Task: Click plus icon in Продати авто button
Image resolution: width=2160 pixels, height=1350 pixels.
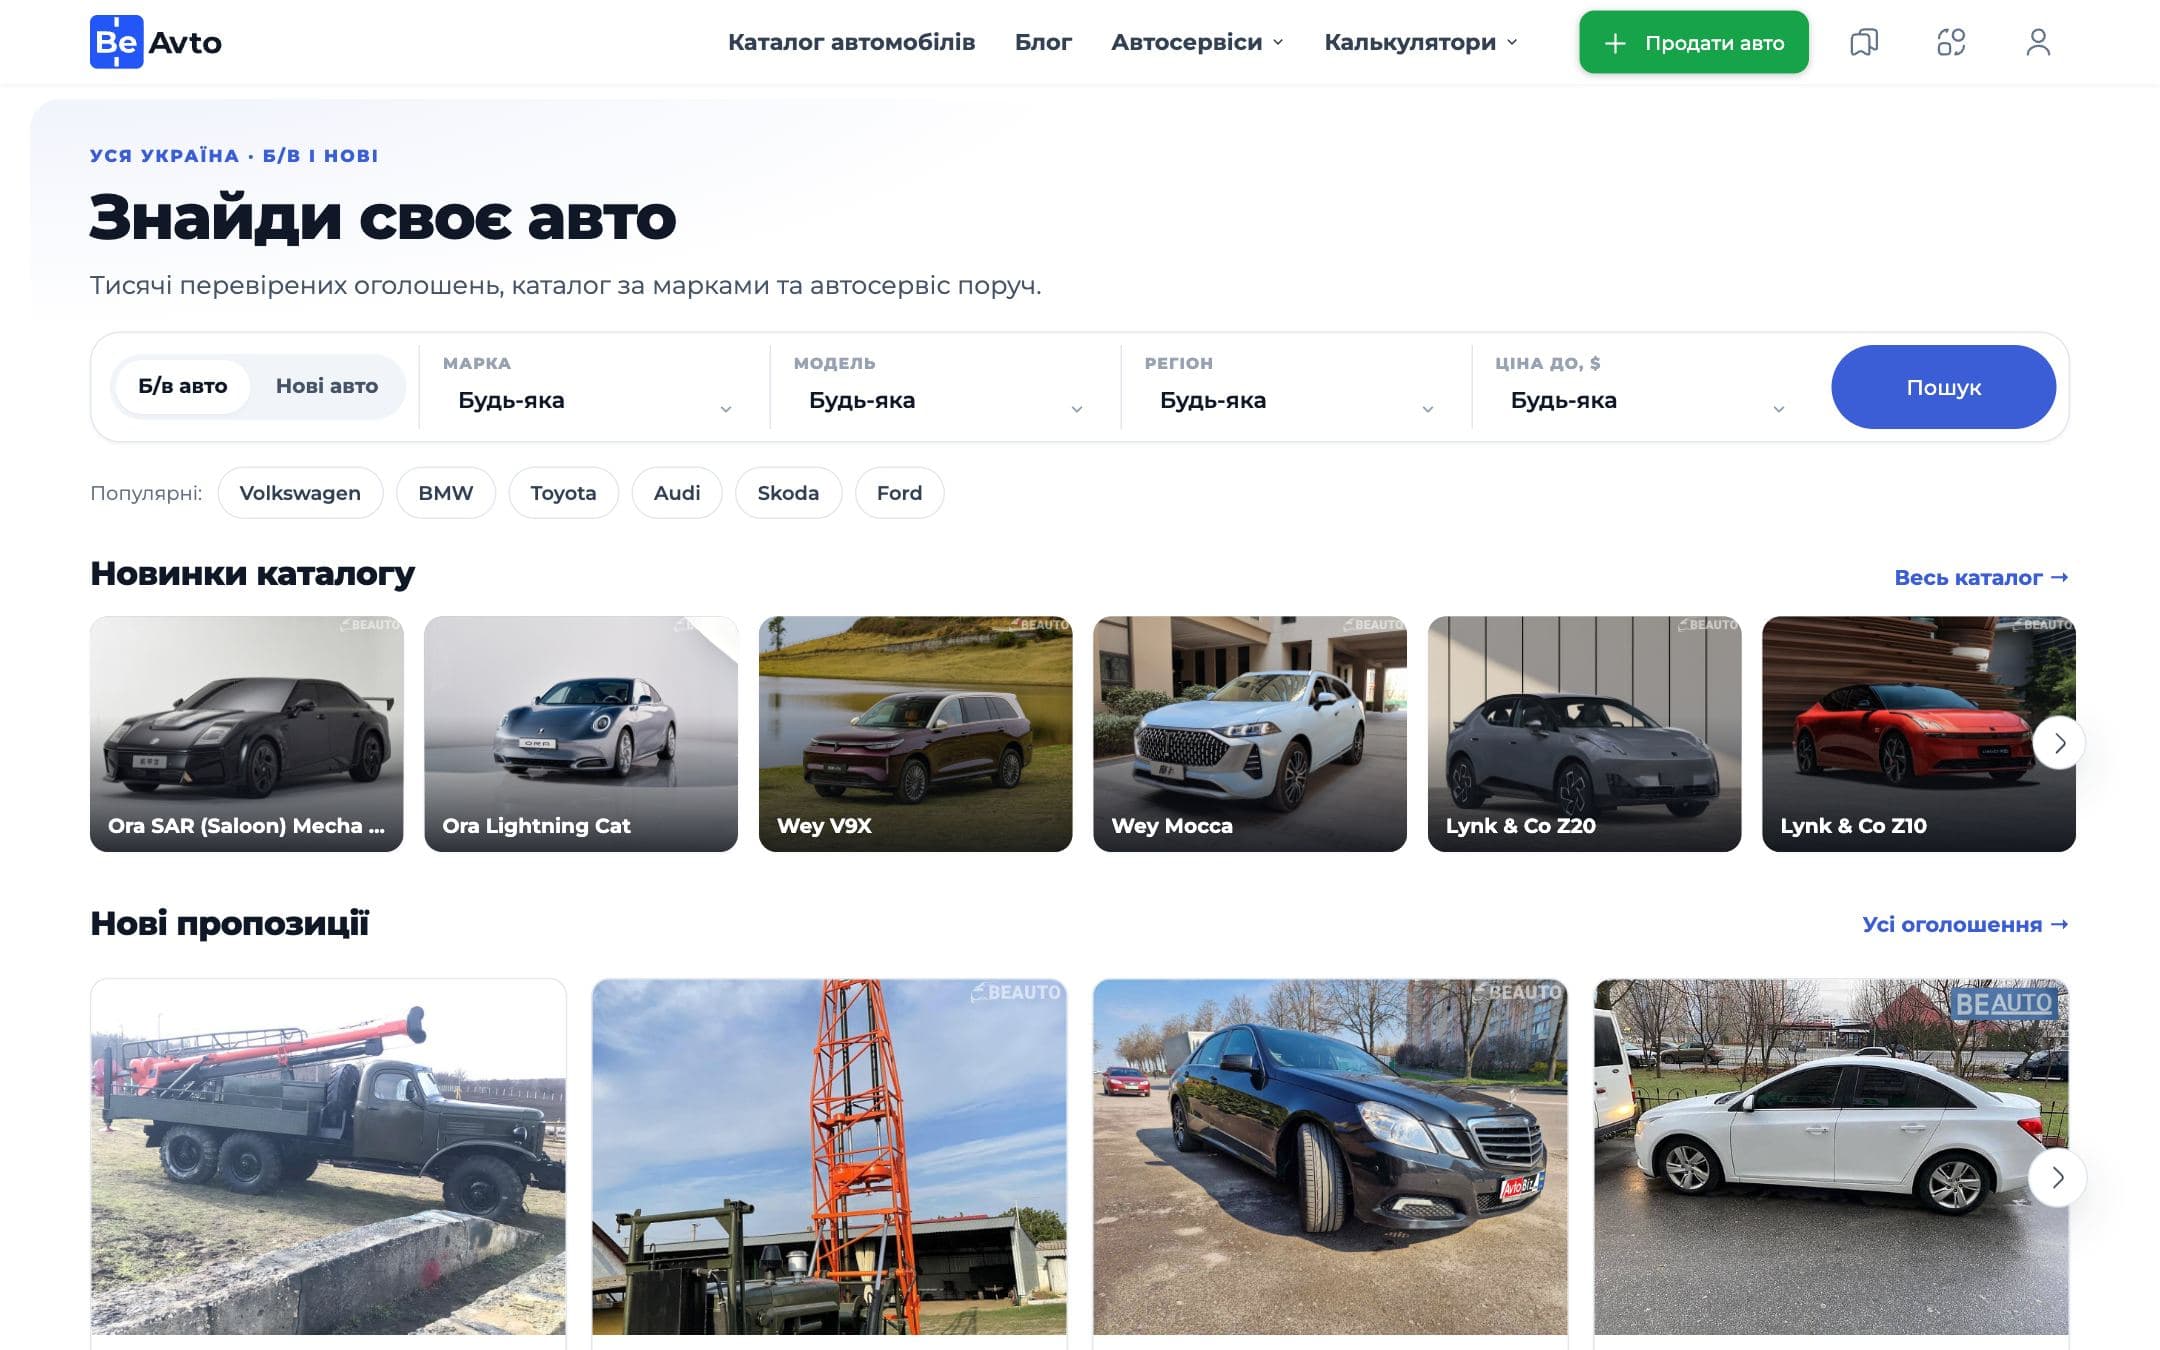Action: 1615,43
